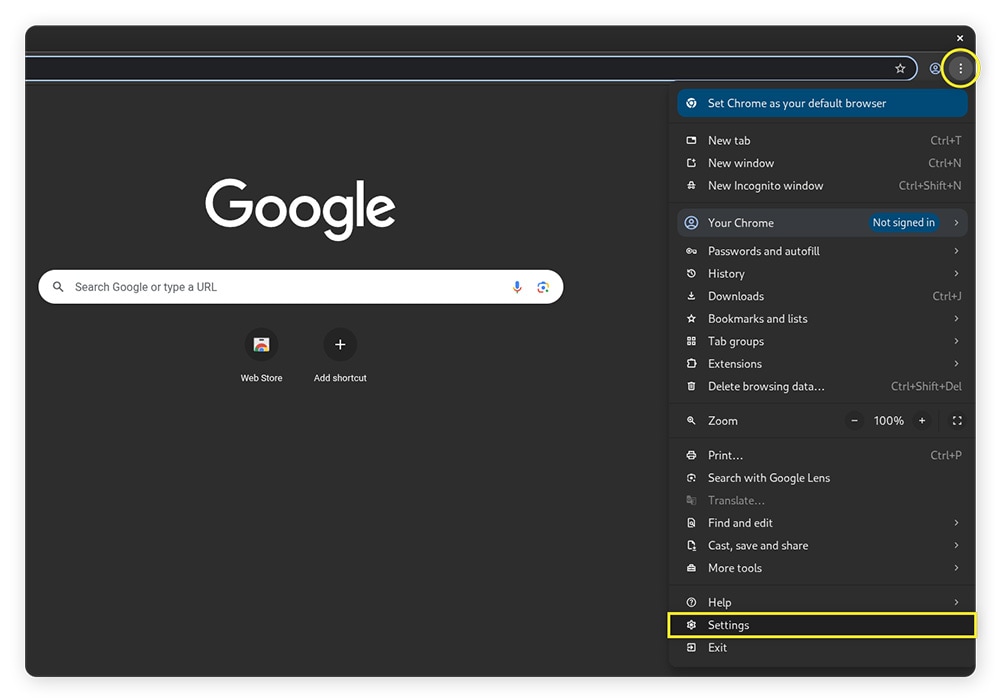
Task: Choose New window menu entry
Action: click(x=822, y=163)
